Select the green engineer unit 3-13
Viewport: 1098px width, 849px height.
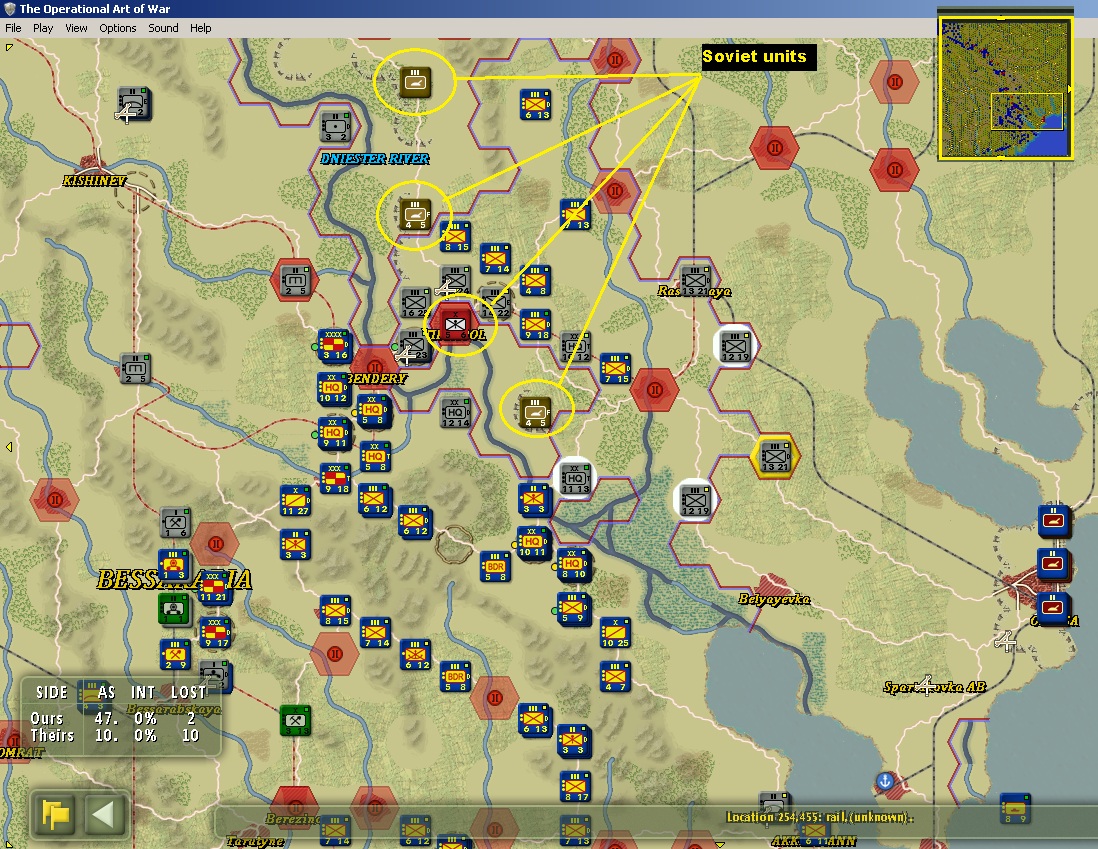[295, 721]
